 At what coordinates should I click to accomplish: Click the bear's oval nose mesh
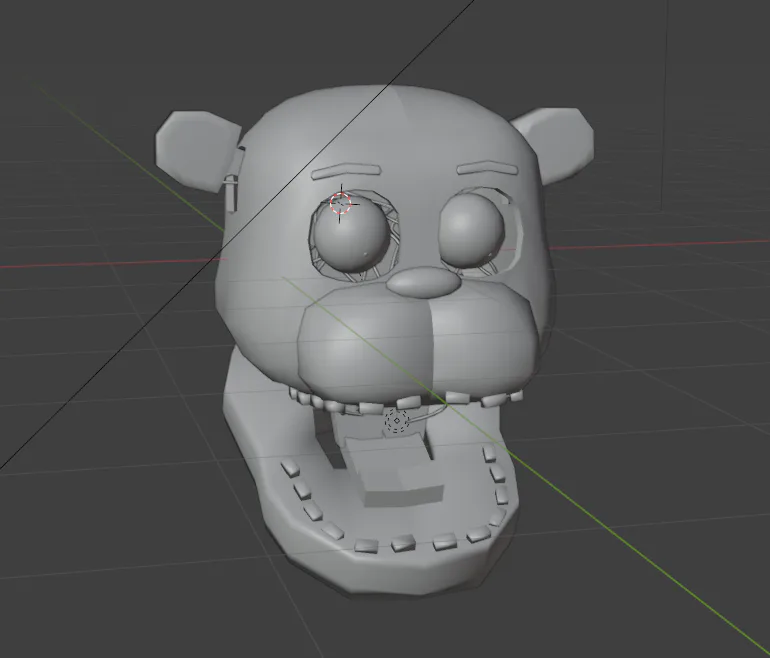pyautogui.click(x=424, y=282)
